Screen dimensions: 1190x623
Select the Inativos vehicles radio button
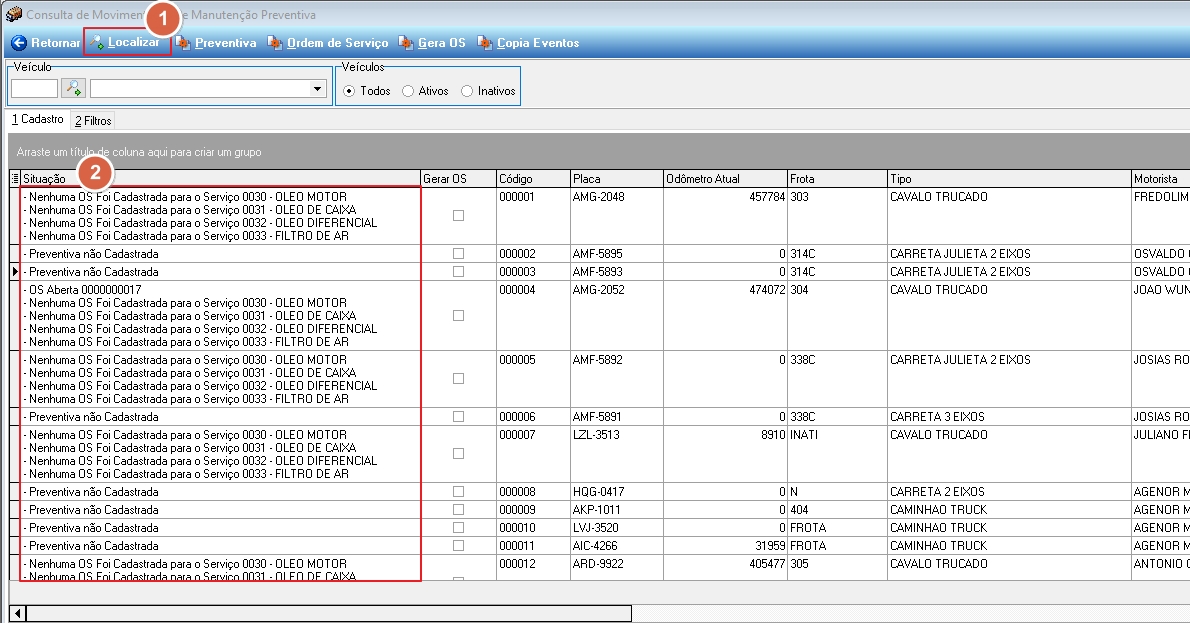pos(467,91)
